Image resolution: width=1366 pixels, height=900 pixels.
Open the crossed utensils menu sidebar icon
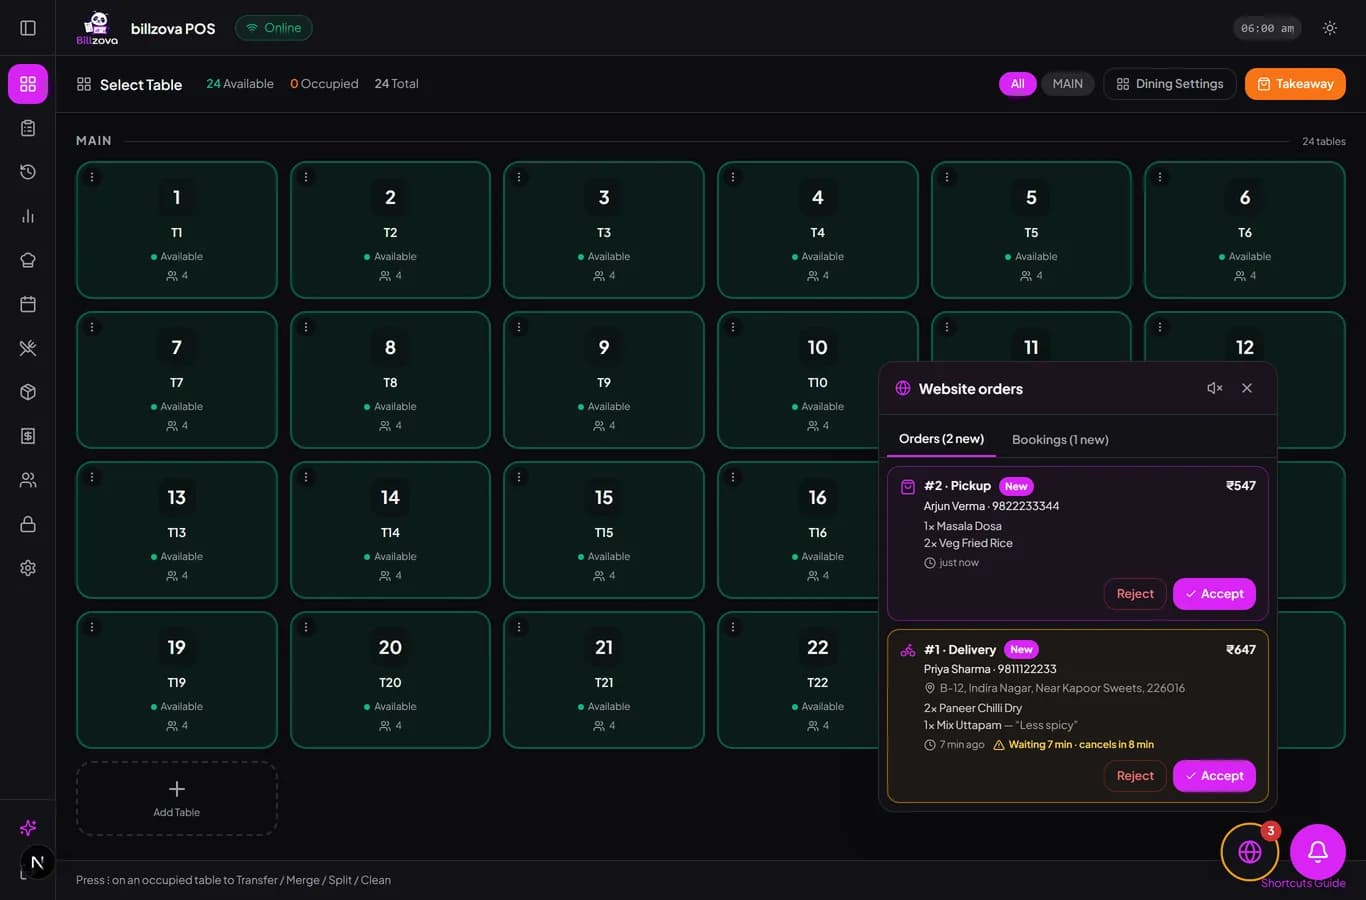[x=28, y=348]
